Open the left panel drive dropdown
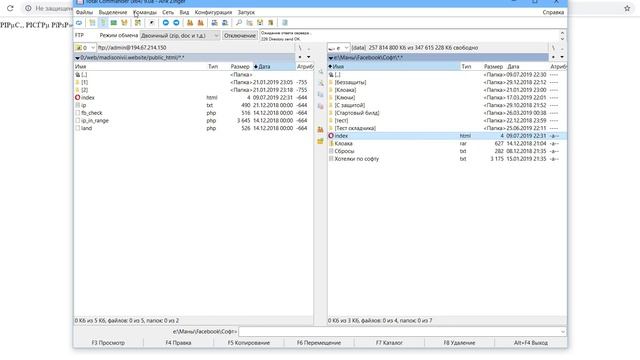This screenshot has height=360, width=640. point(85,48)
